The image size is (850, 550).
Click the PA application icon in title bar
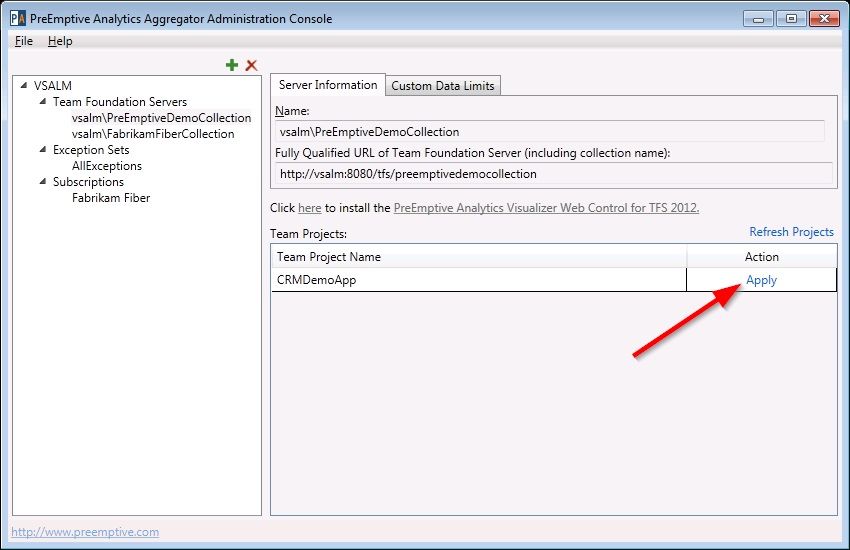point(18,18)
